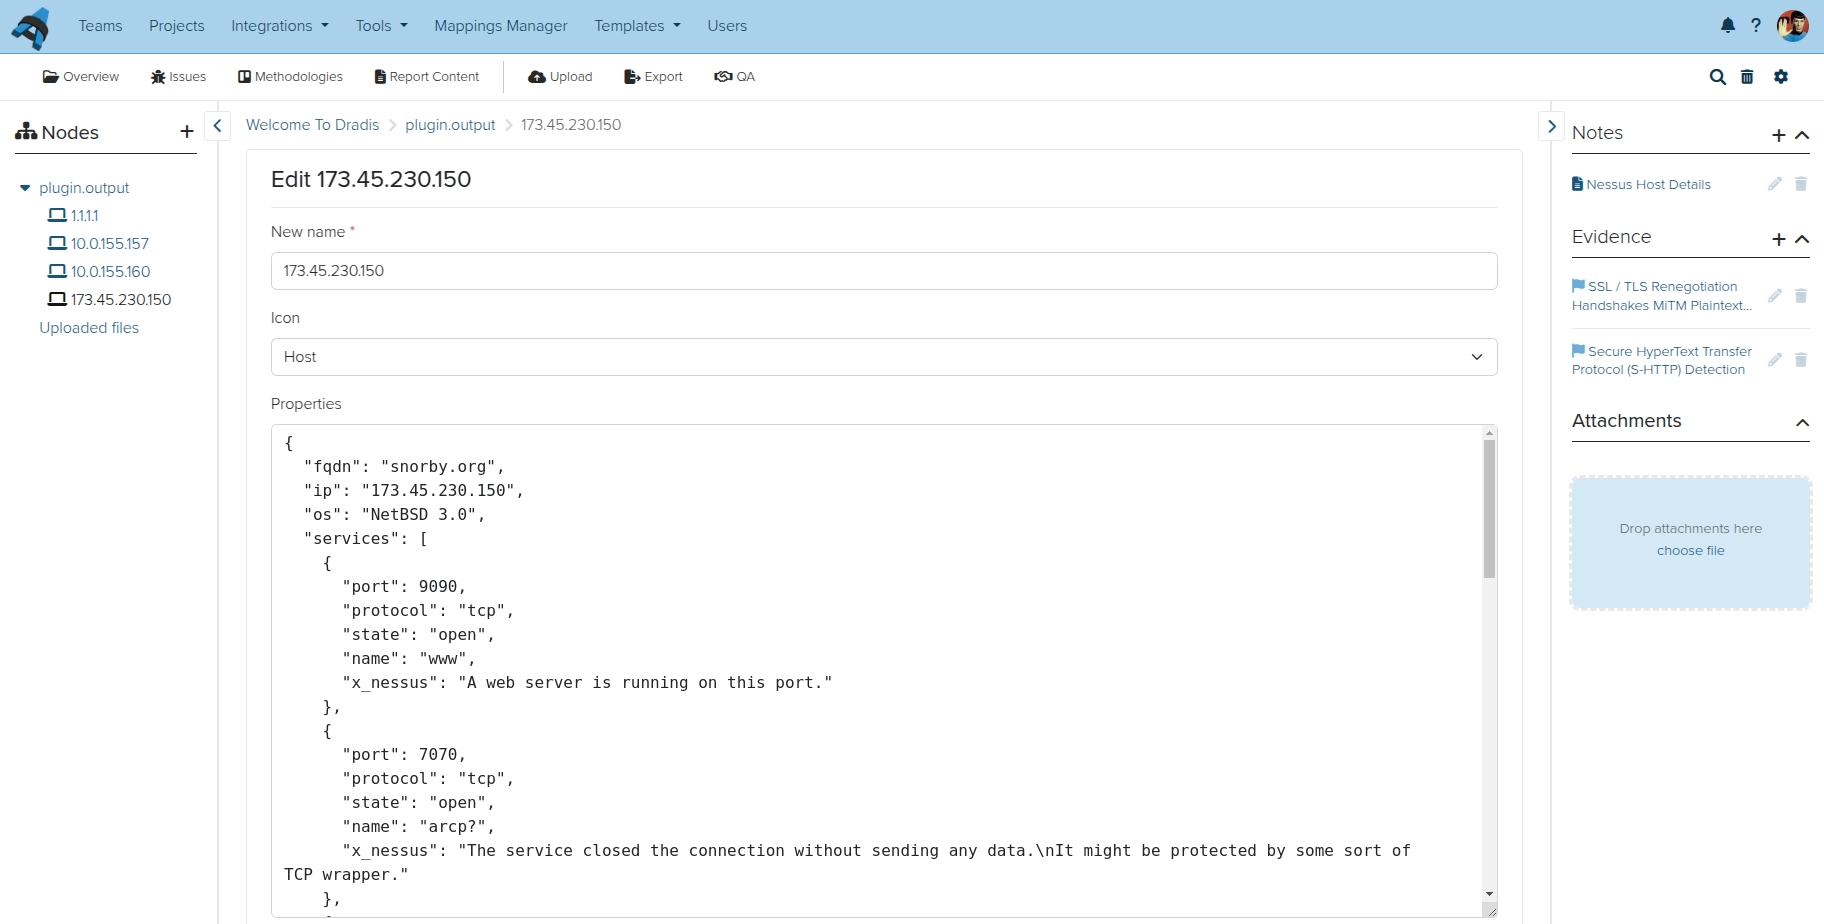The width and height of the screenshot is (1824, 924).
Task: Add a new node with plus icon
Action: tap(187, 132)
